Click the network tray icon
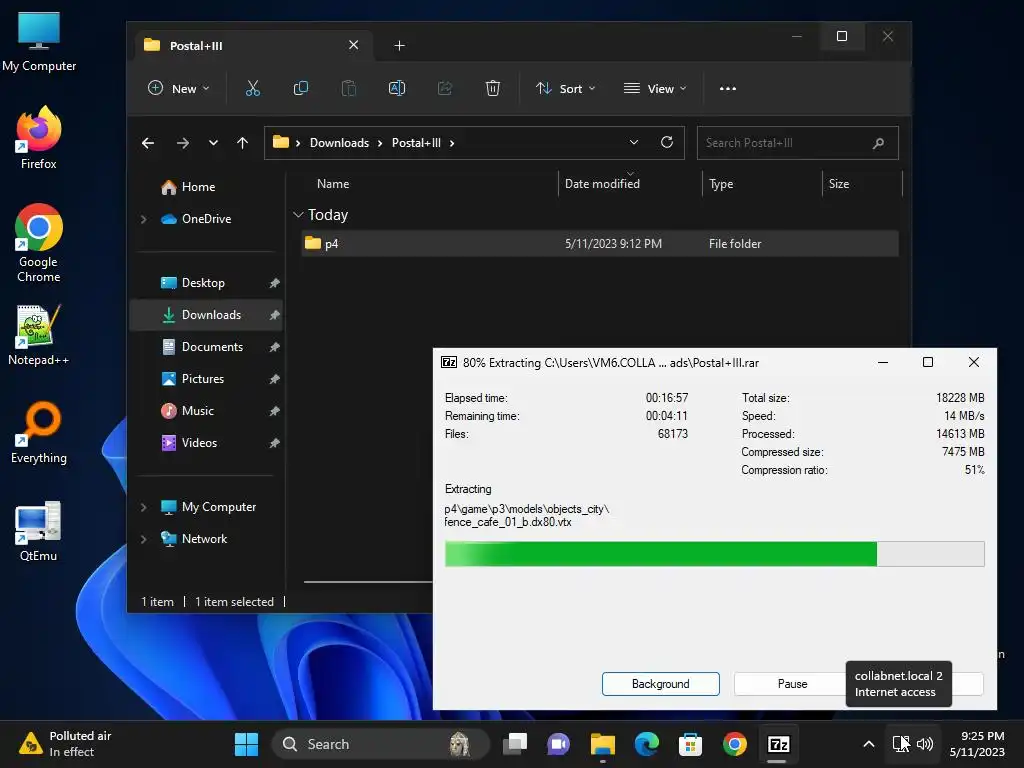The width and height of the screenshot is (1024, 768). 901,744
